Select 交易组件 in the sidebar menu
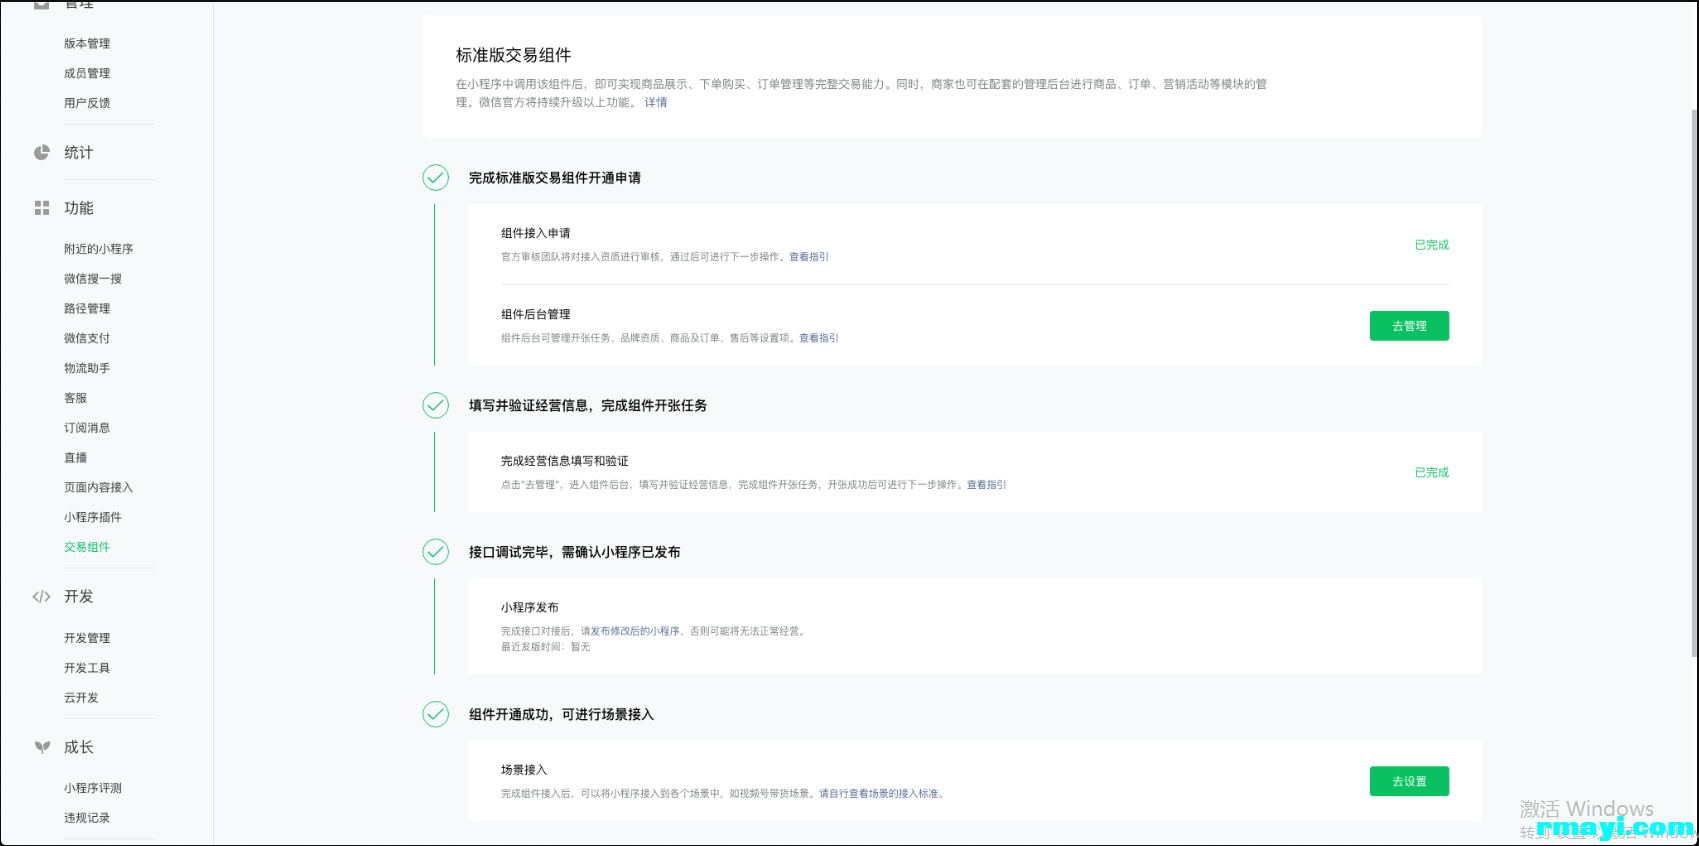 tap(87, 547)
